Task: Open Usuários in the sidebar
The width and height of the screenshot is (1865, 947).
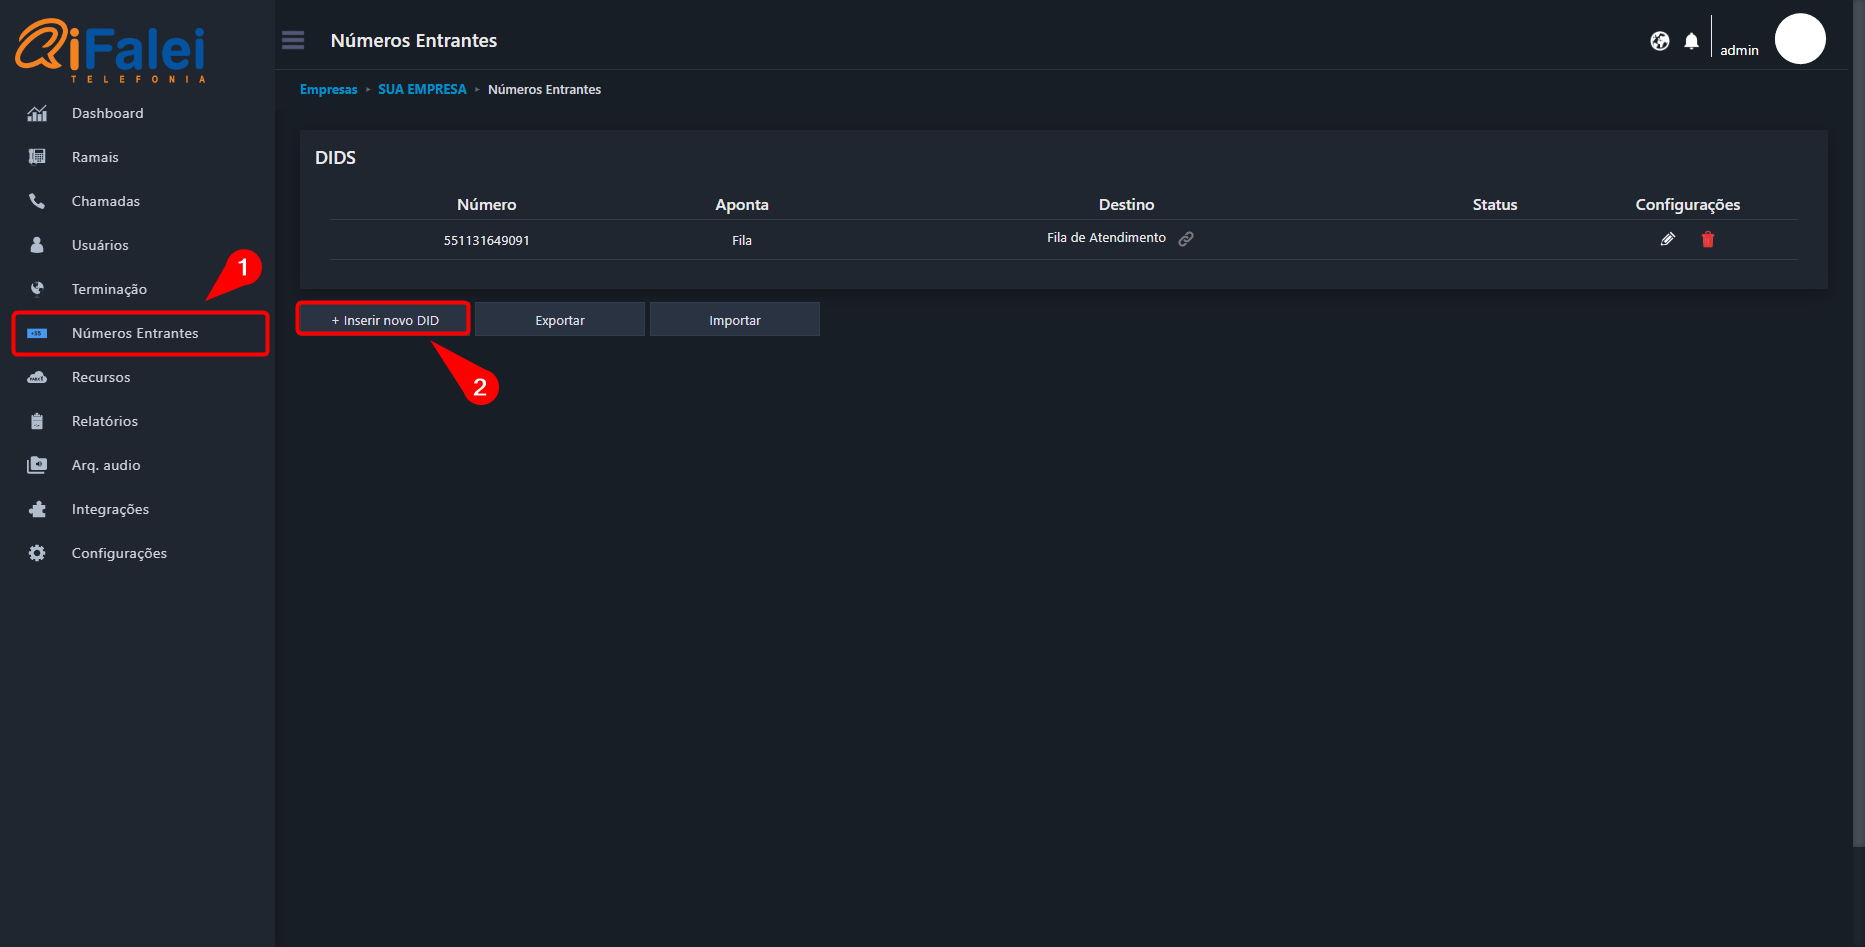Action: 100,245
